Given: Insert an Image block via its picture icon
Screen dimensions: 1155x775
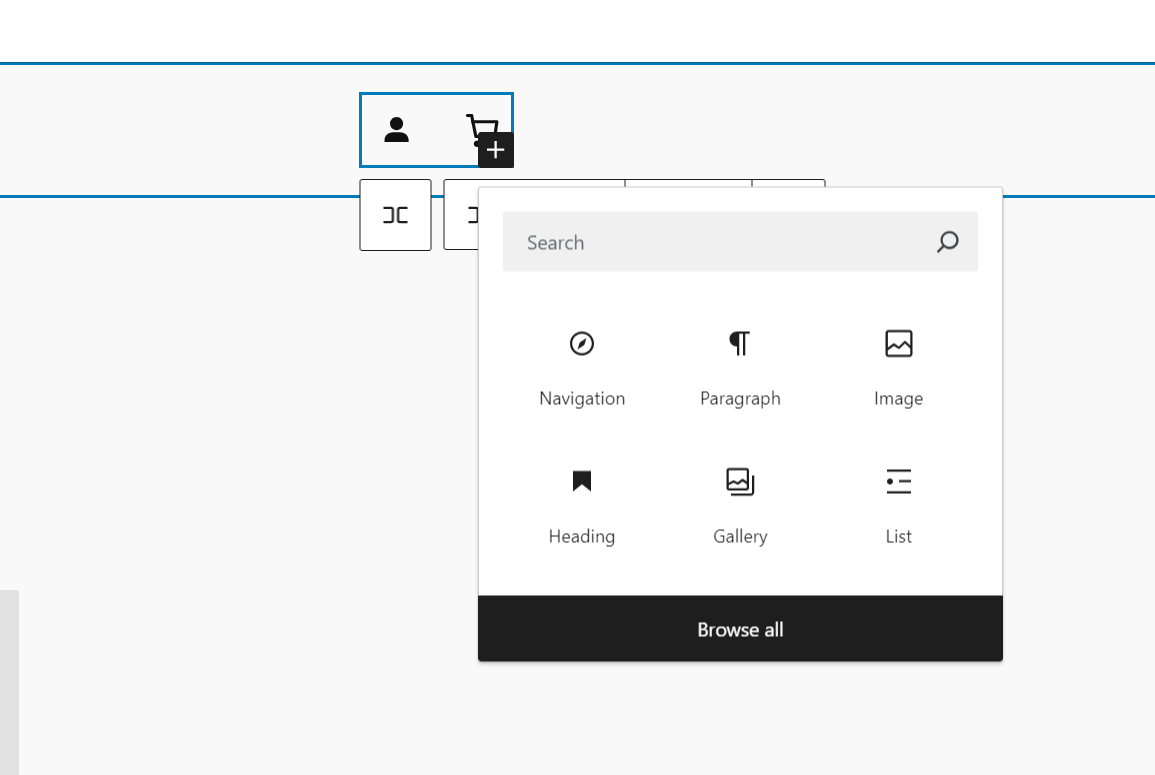Looking at the screenshot, I should click(x=898, y=343).
